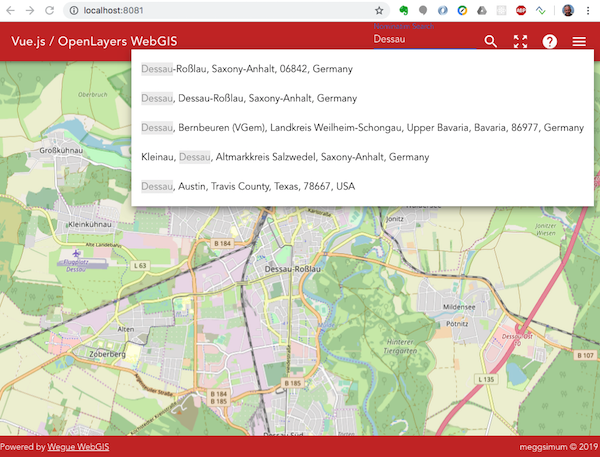This screenshot has height=457, width=600.
Task: Click the Adblock Plus extension icon
Action: click(x=521, y=10)
